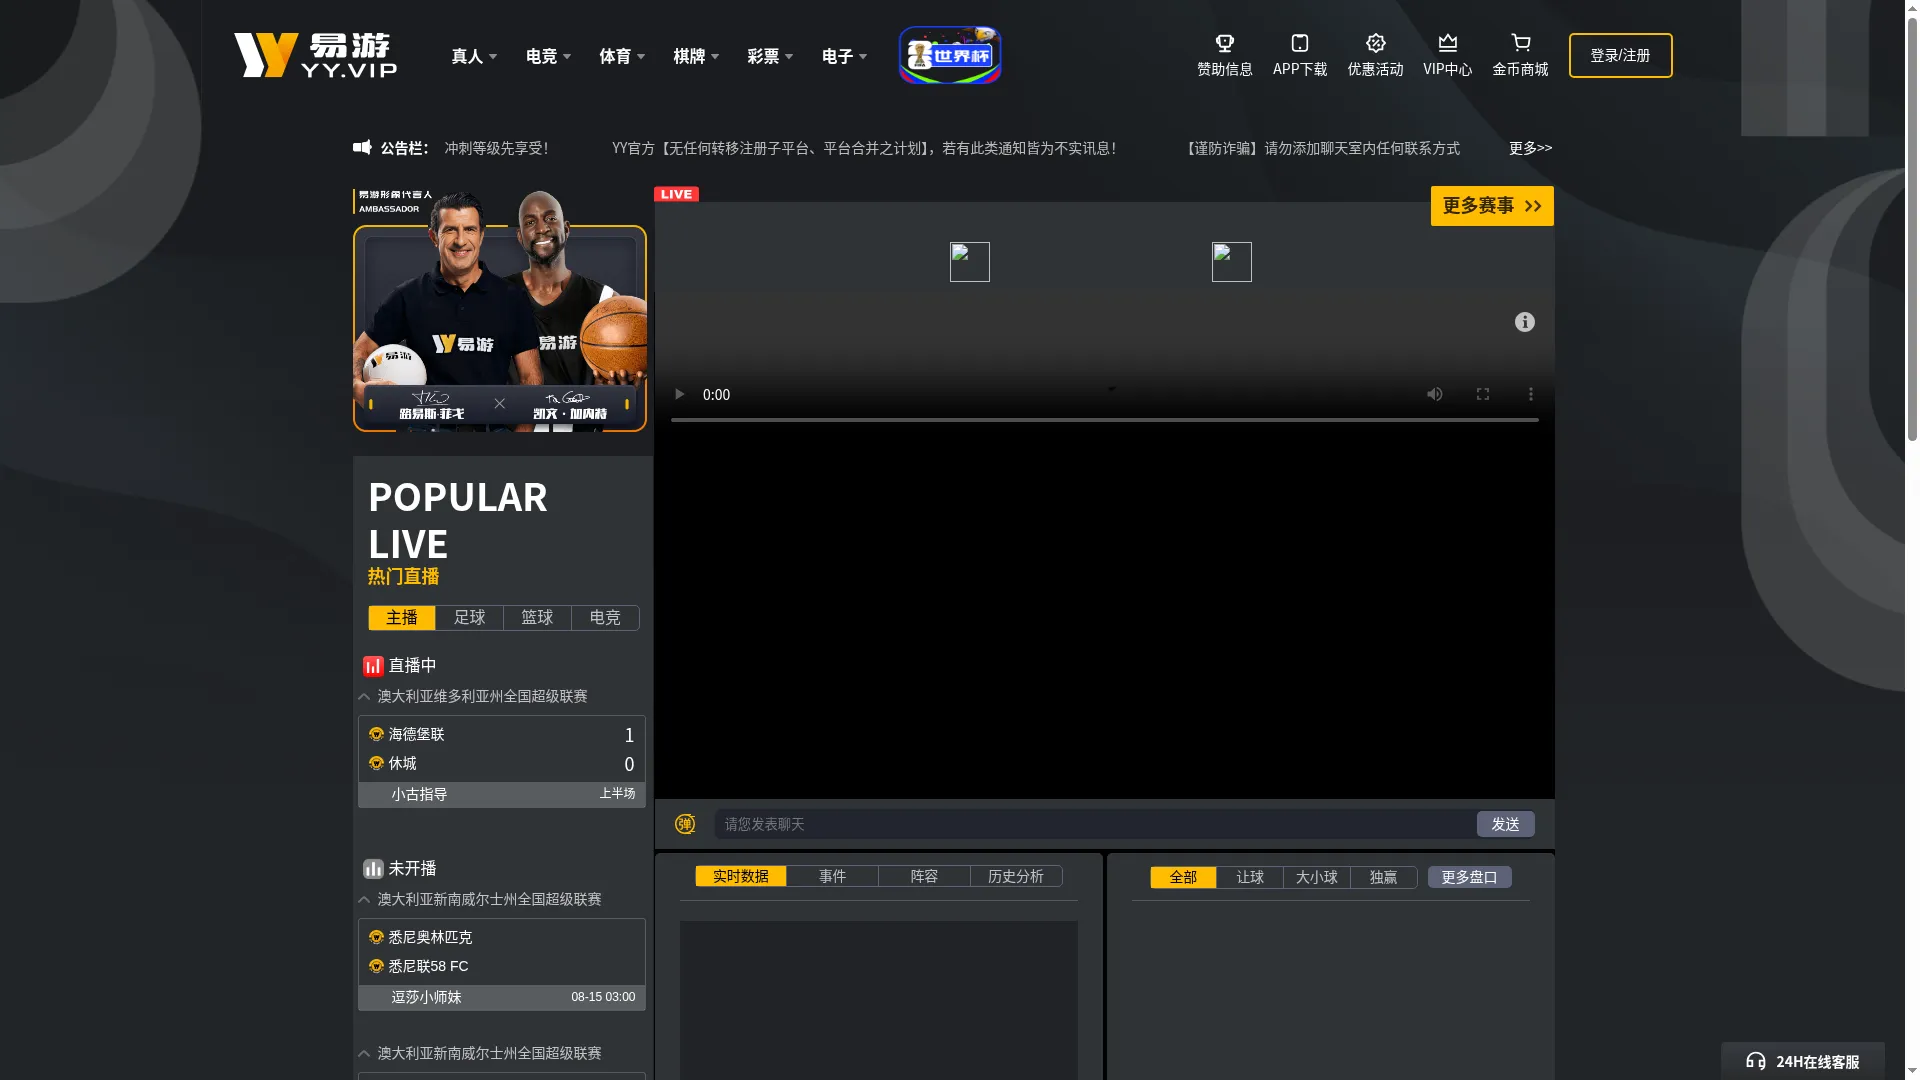
Task: Mute the video player volume
Action: tap(1435, 394)
